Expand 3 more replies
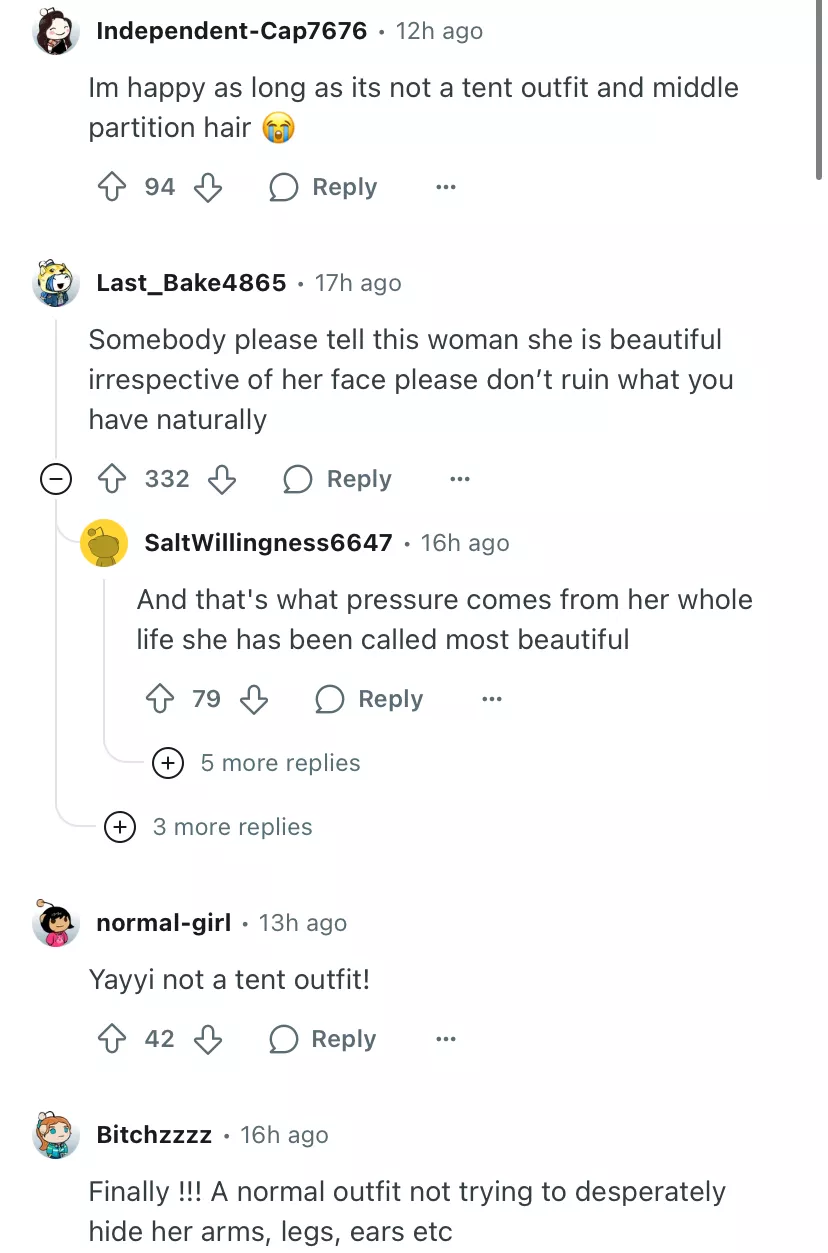The height and width of the screenshot is (1253, 828). tap(120, 827)
